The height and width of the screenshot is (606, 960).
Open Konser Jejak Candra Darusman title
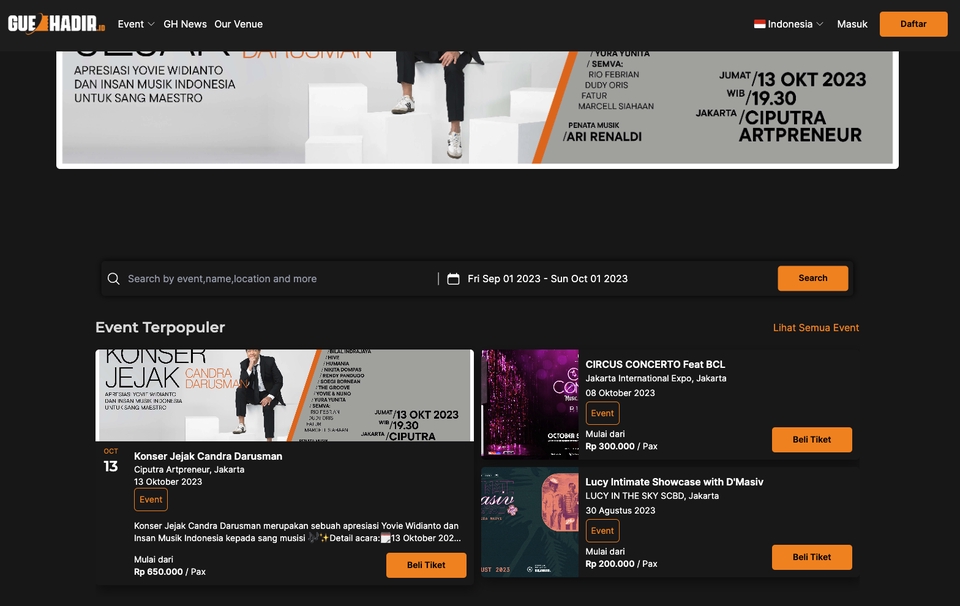tap(208, 456)
